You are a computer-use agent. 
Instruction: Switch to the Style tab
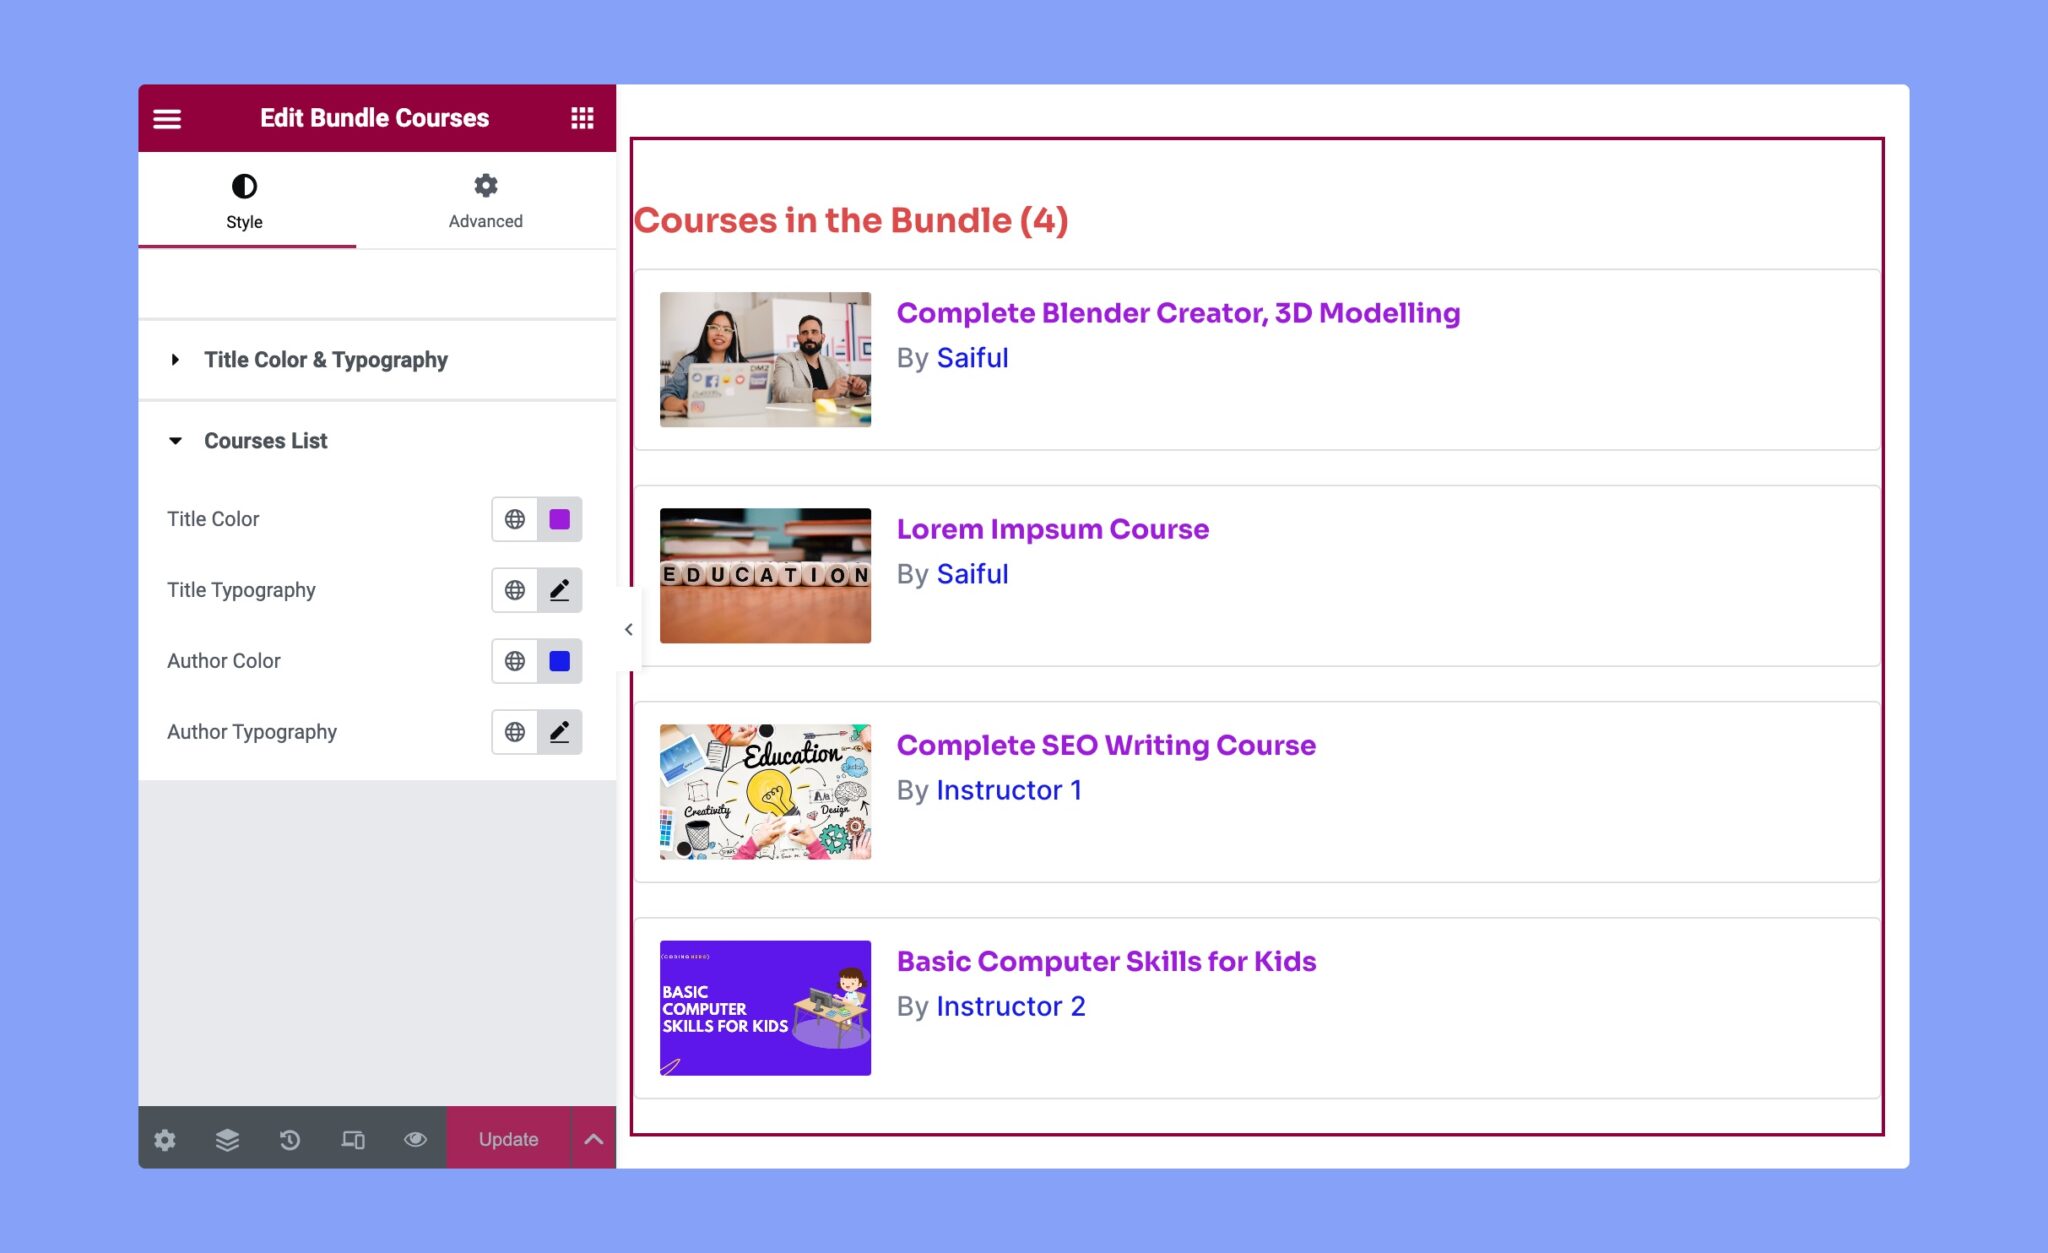(x=245, y=200)
